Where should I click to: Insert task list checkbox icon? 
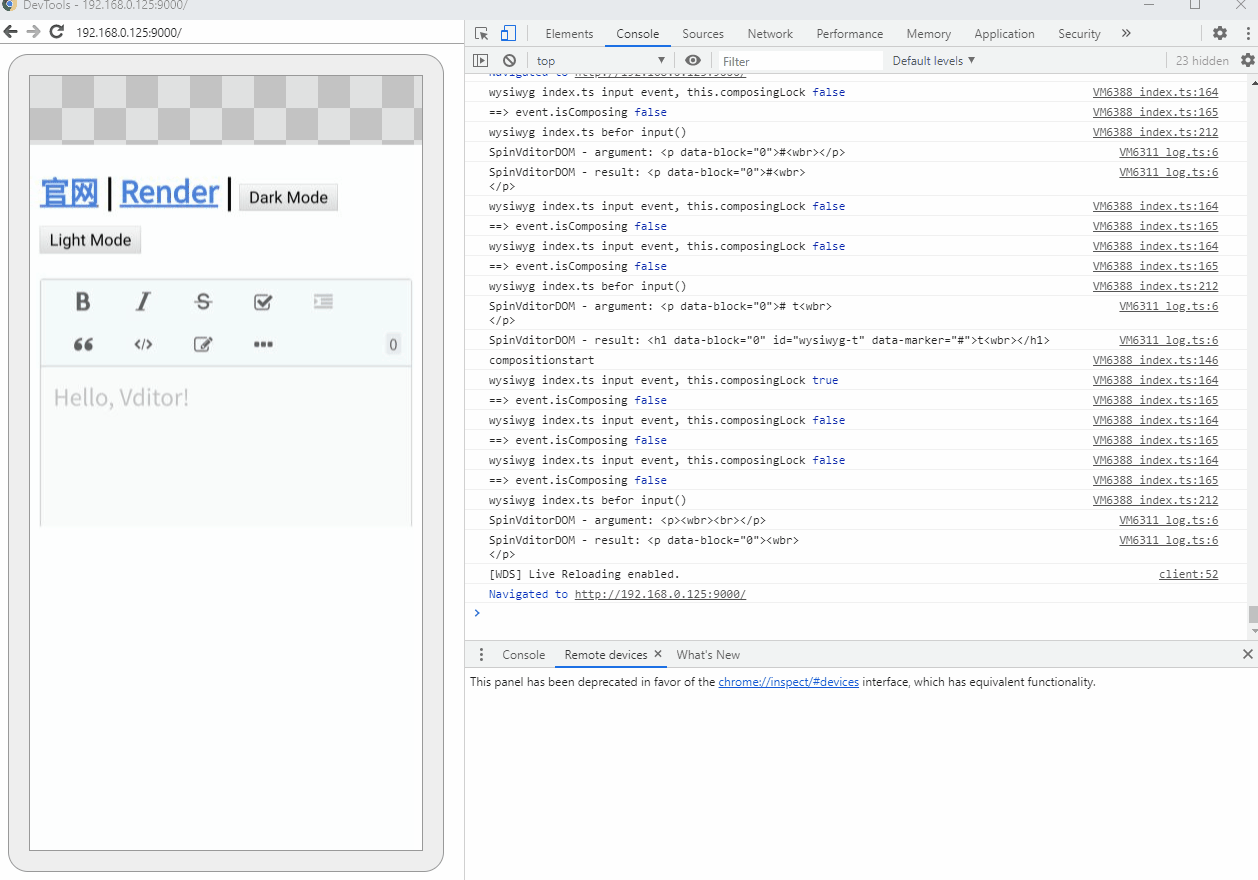click(x=263, y=301)
